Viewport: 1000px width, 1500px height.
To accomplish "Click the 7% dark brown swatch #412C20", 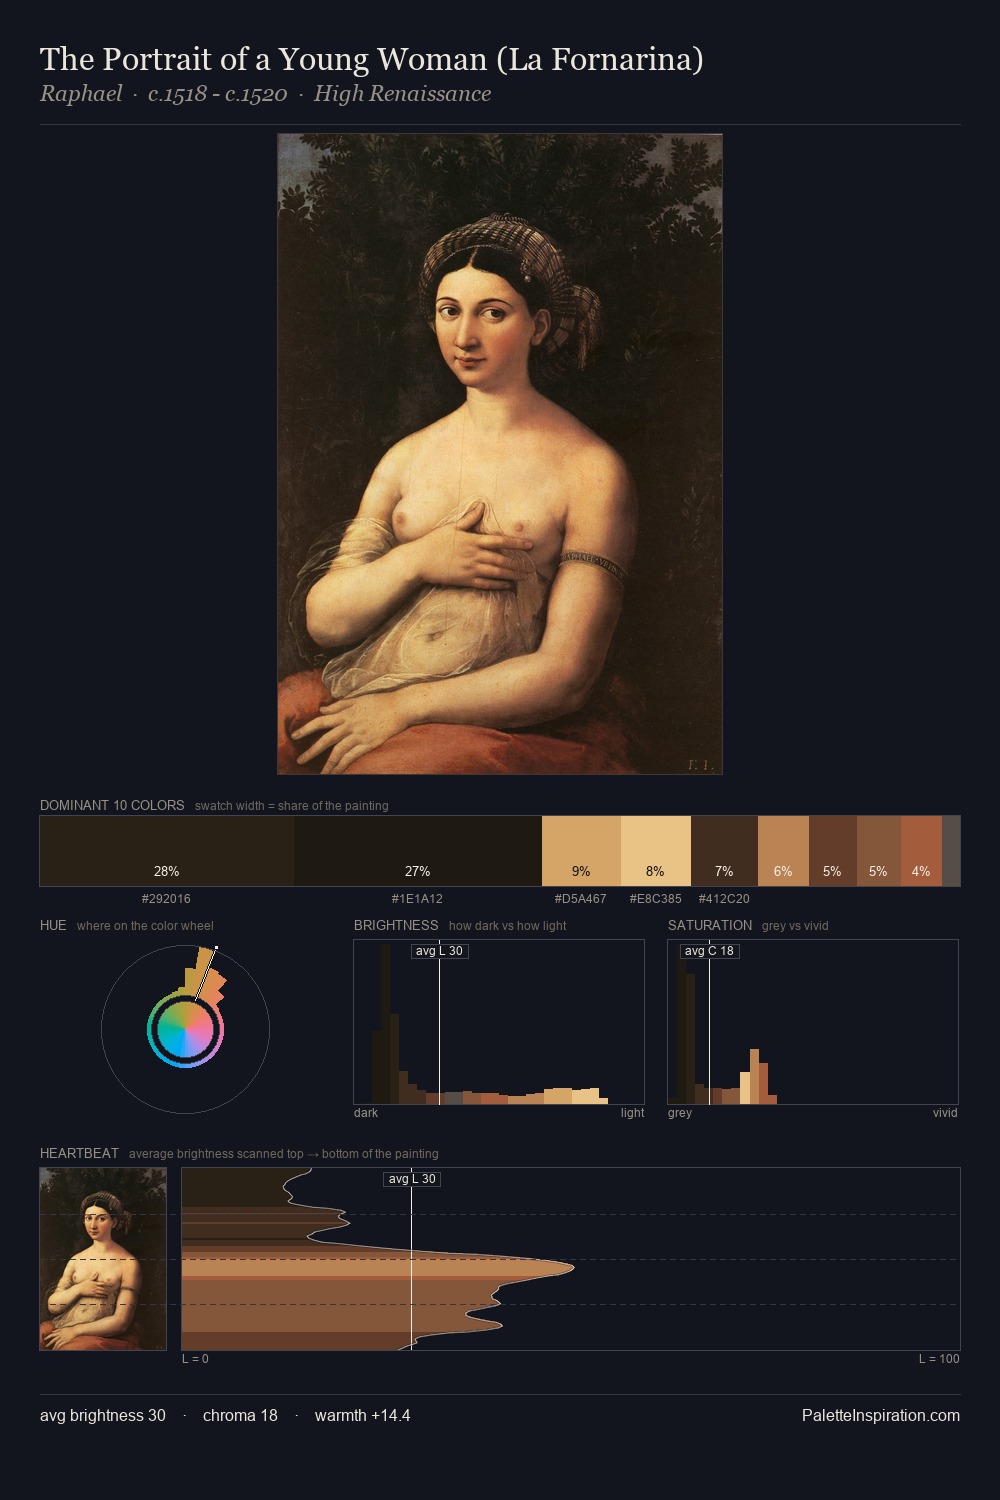I will [x=724, y=851].
